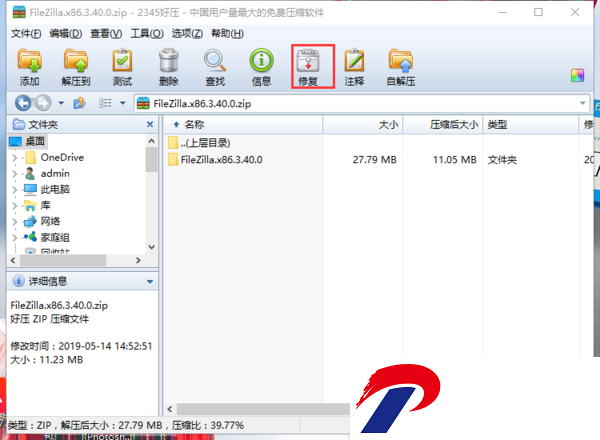This screenshot has height=440, width=600.
Task: Click the 注释 (Comment) toolbar icon
Action: point(354,67)
